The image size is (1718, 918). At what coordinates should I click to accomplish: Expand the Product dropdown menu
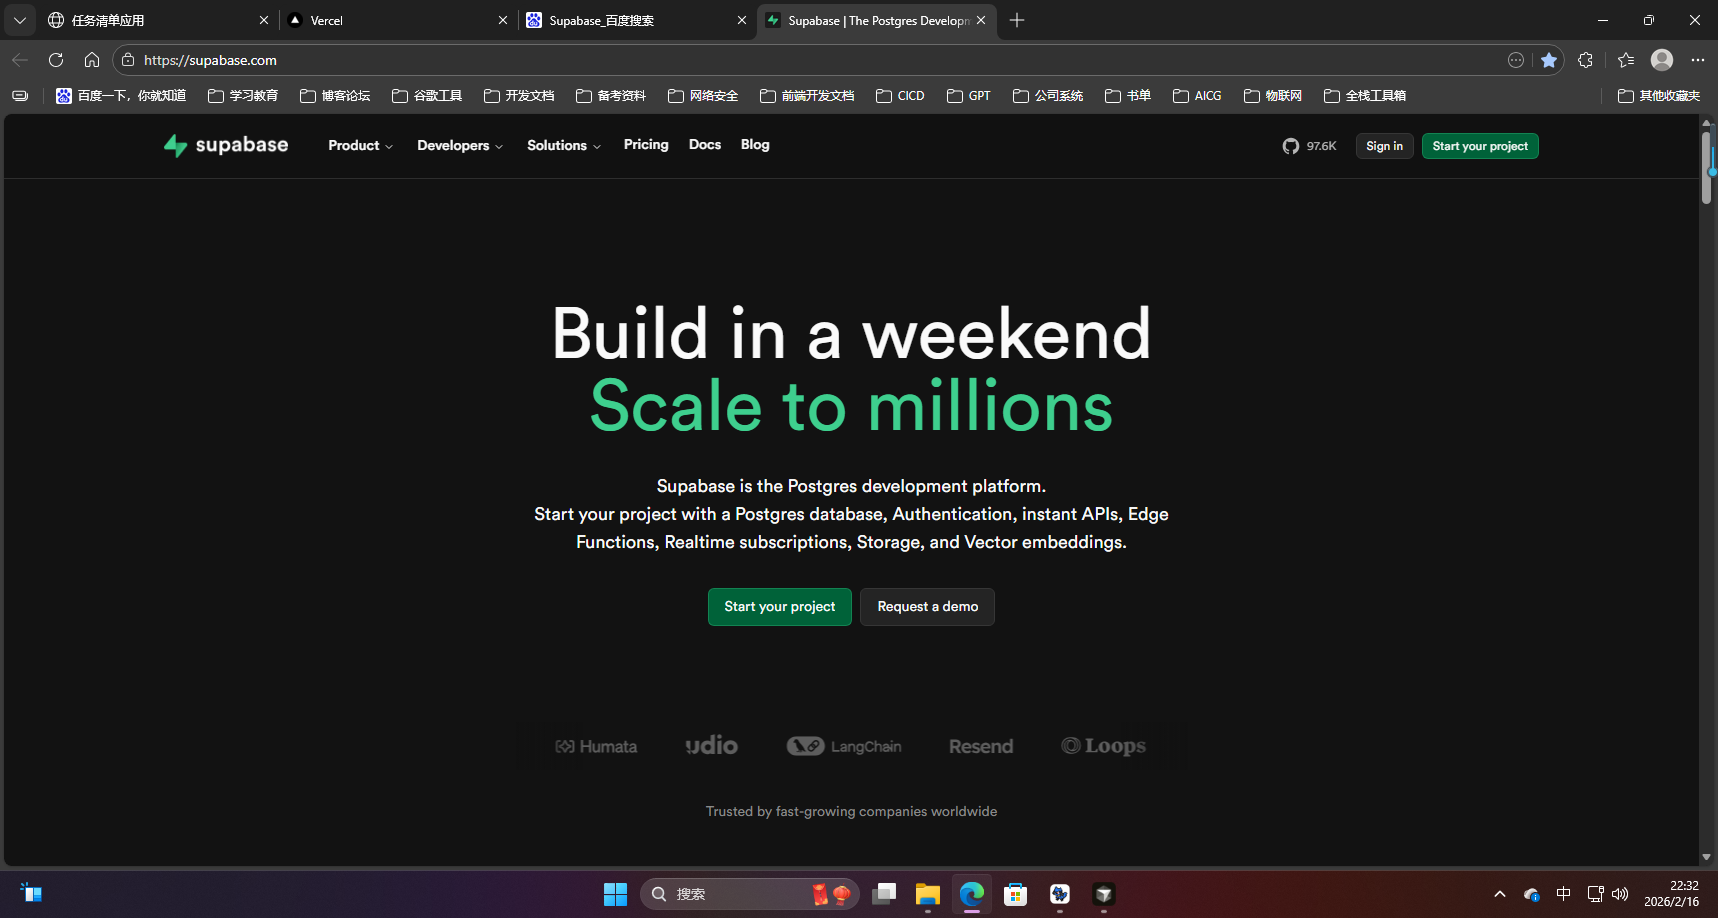pos(360,146)
